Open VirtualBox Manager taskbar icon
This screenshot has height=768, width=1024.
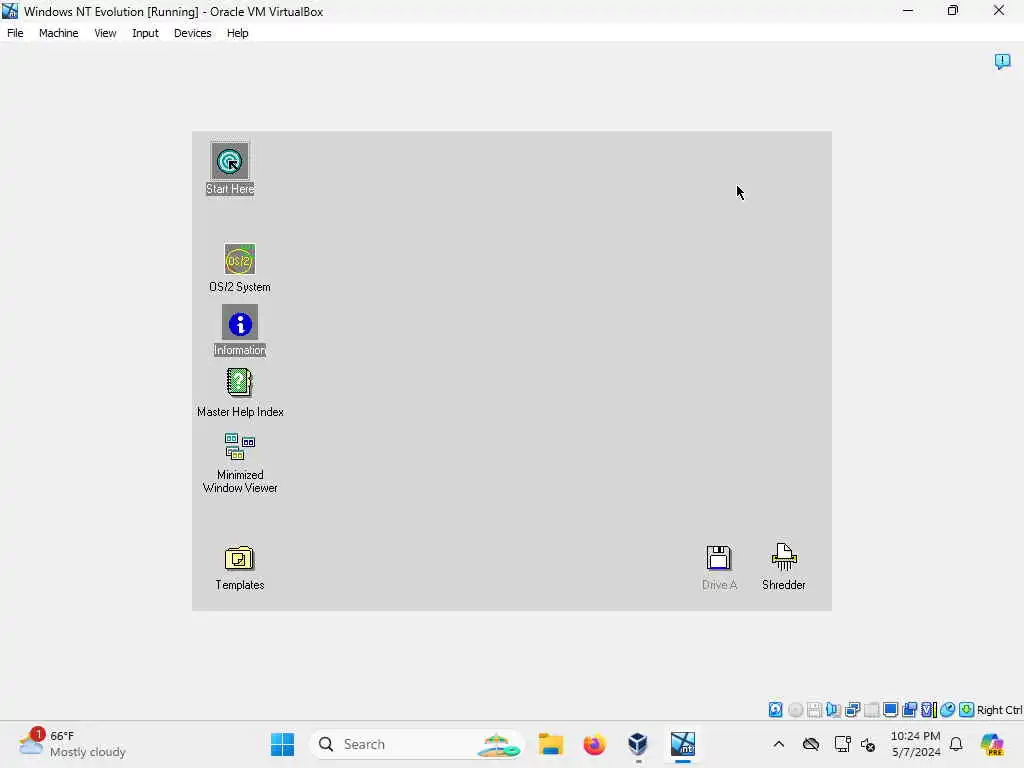point(638,744)
